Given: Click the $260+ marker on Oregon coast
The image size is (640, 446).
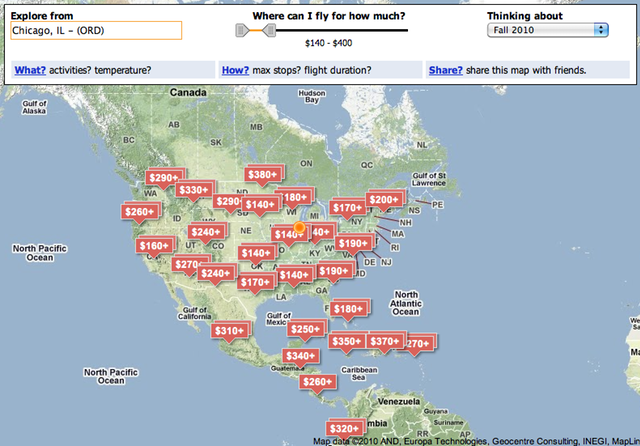Looking at the screenshot, I should 139,212.
